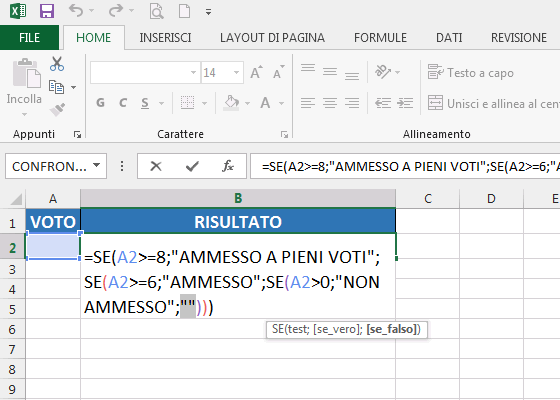Image resolution: width=560 pixels, height=400 pixels.
Task: Toggle underline S formatting
Action: click(145, 103)
